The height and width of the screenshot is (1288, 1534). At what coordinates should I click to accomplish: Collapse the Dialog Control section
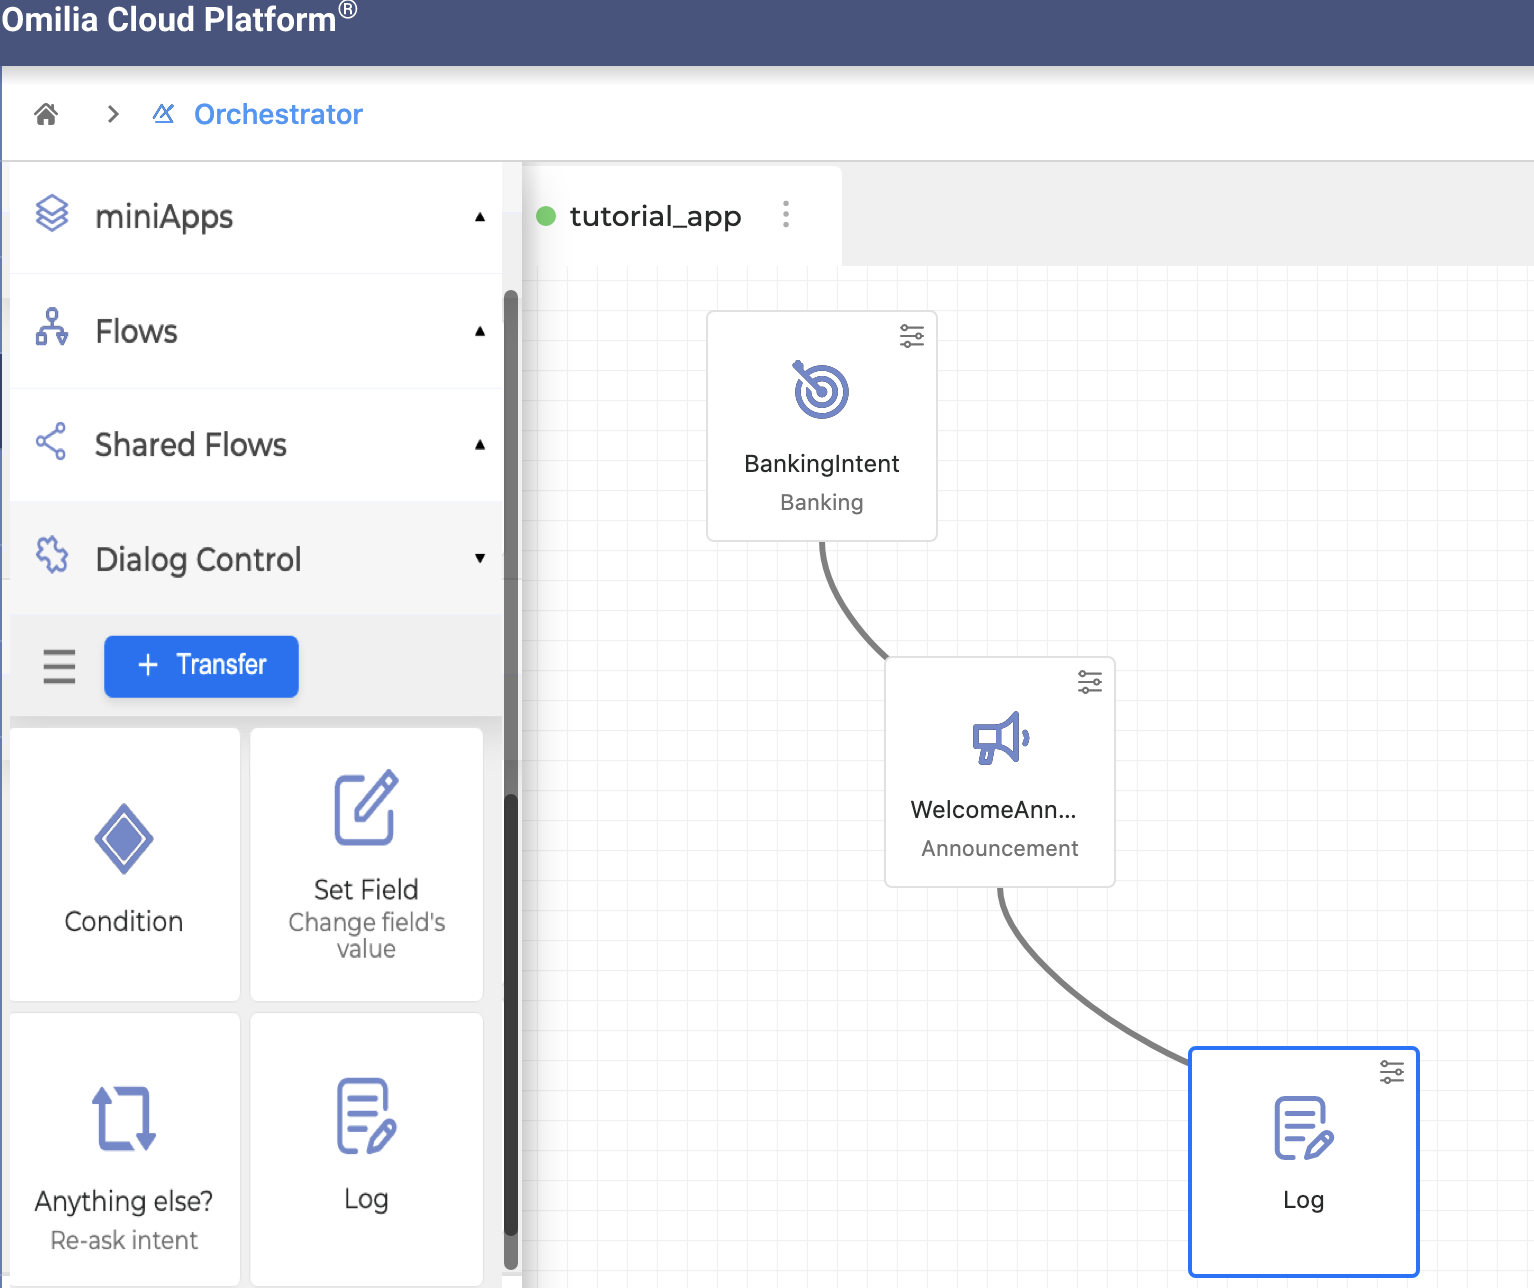tap(479, 559)
